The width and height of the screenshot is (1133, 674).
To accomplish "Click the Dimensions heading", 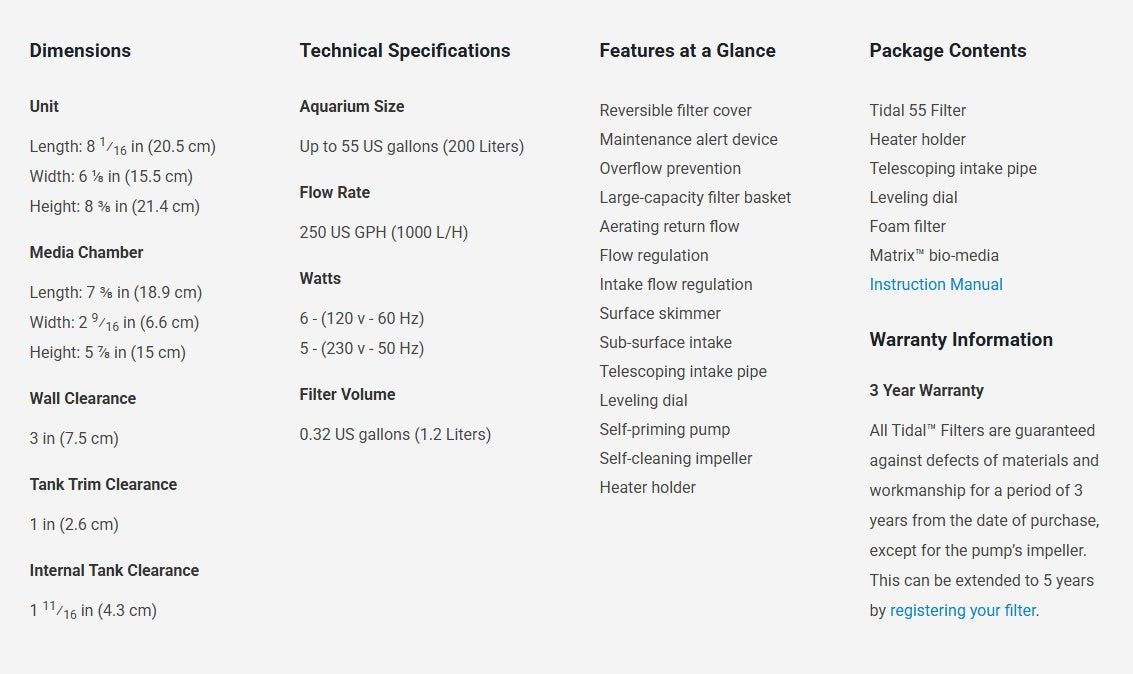I will [x=80, y=51].
